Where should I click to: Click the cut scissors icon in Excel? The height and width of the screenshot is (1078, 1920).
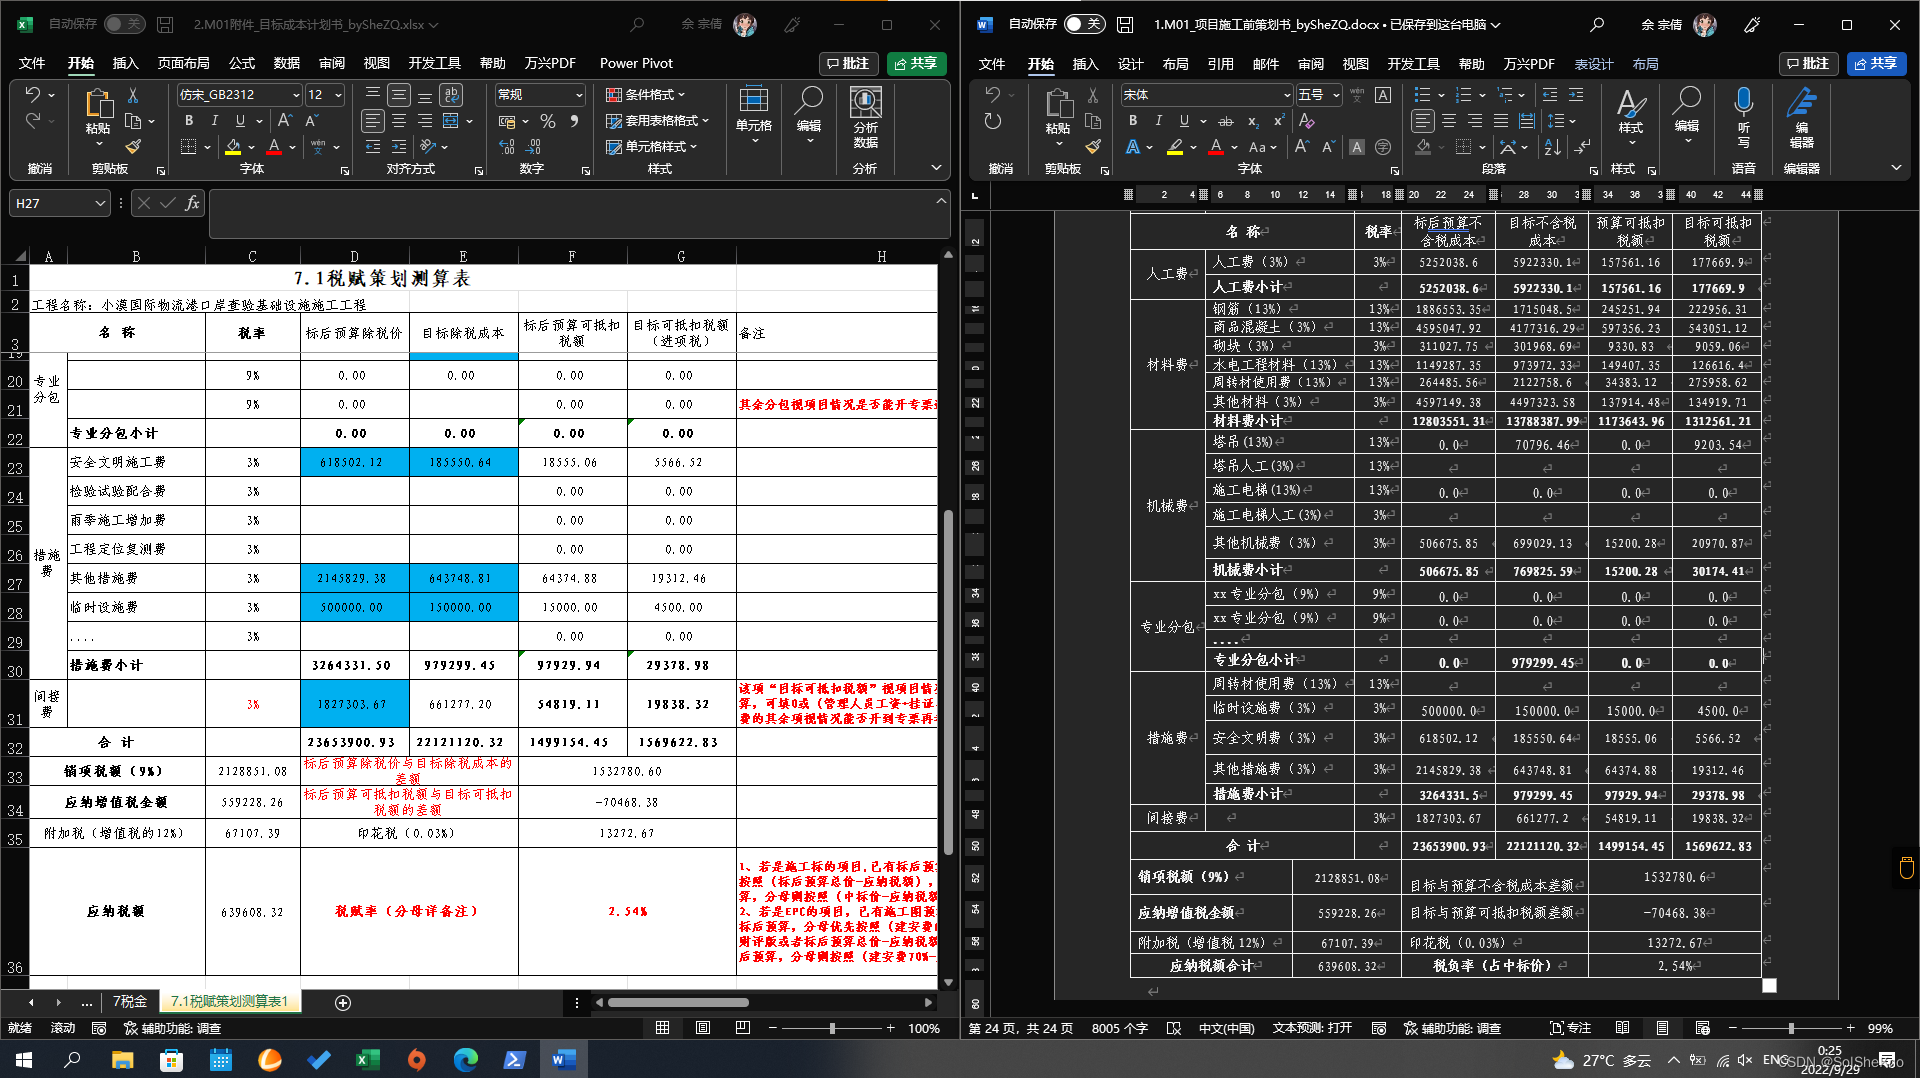coord(133,95)
